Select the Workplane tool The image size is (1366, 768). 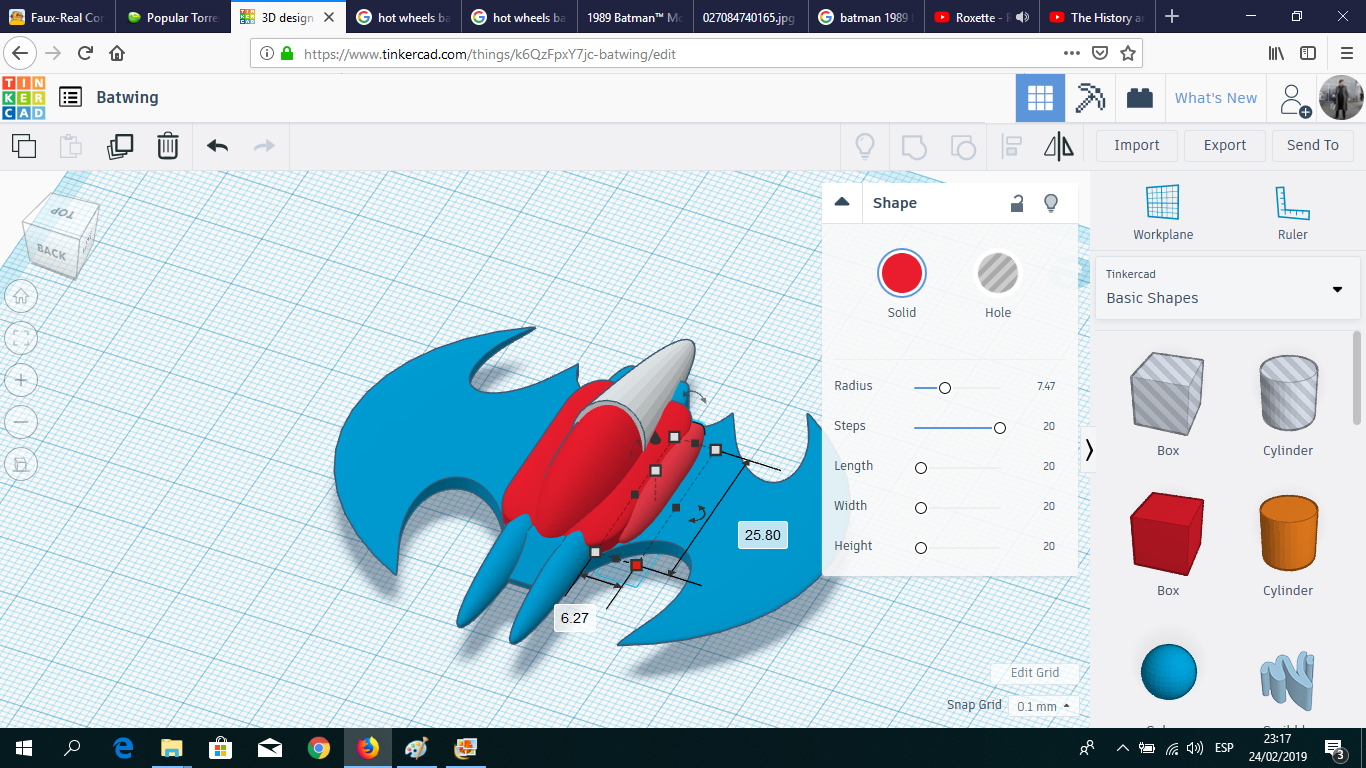[x=1163, y=213]
